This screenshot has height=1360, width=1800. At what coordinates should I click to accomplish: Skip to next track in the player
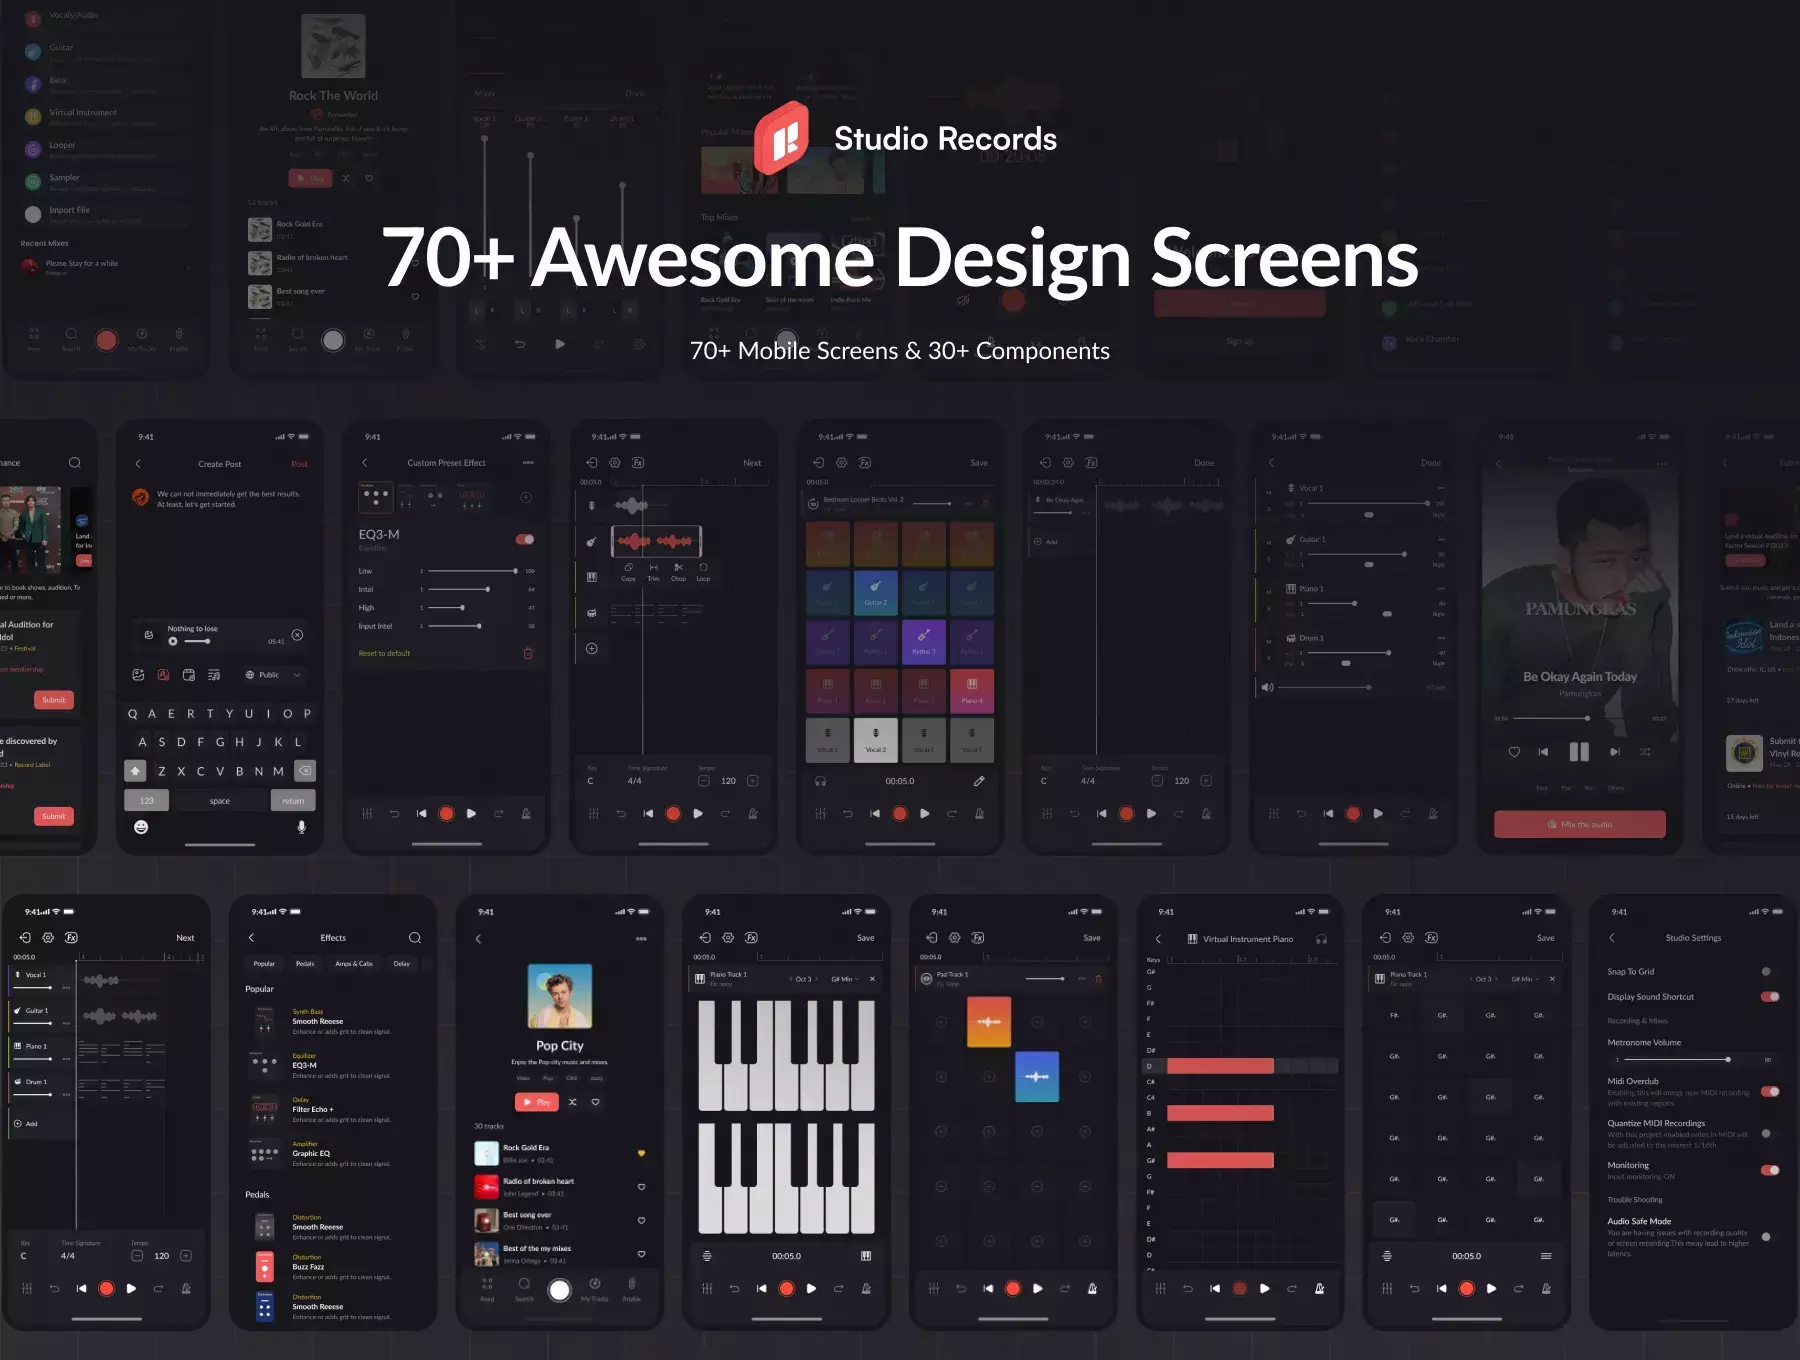click(x=1614, y=752)
